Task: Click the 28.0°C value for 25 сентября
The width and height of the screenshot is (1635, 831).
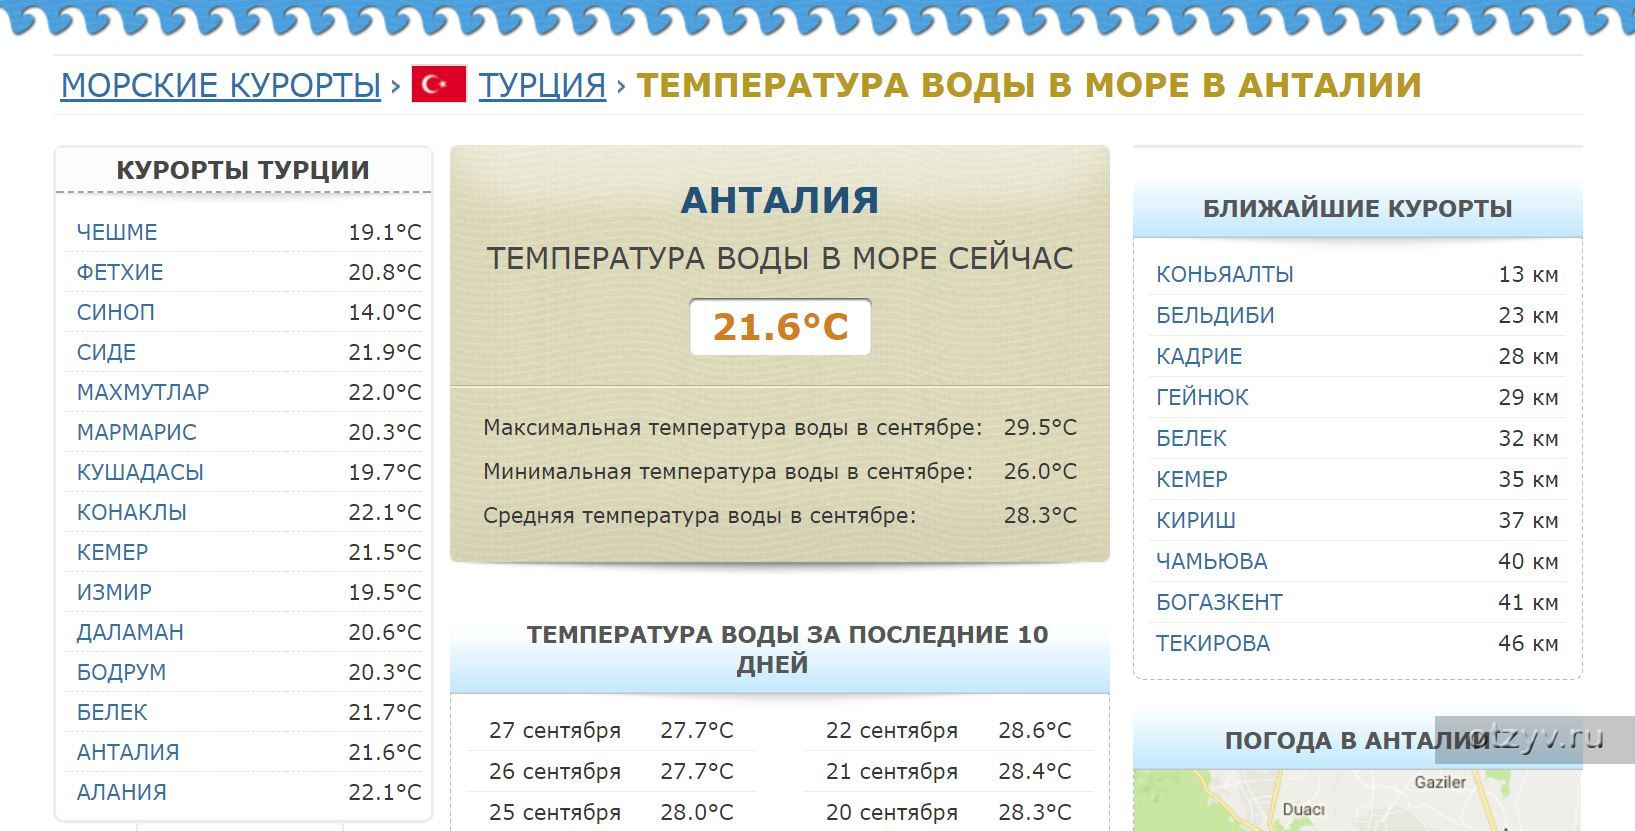Action: tap(697, 813)
